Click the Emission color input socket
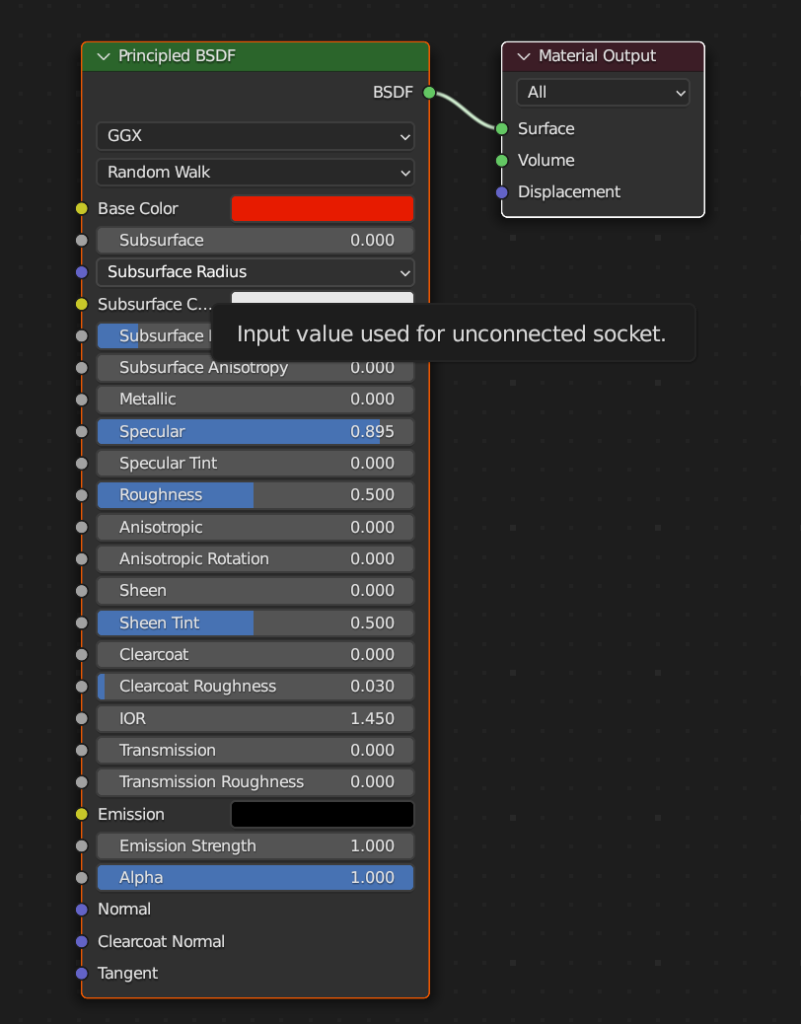The height and width of the screenshot is (1024, 801). (x=82, y=814)
